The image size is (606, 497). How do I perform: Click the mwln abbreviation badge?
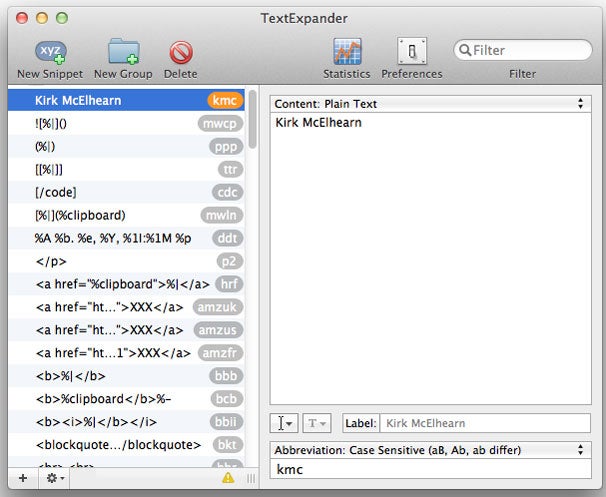221,215
